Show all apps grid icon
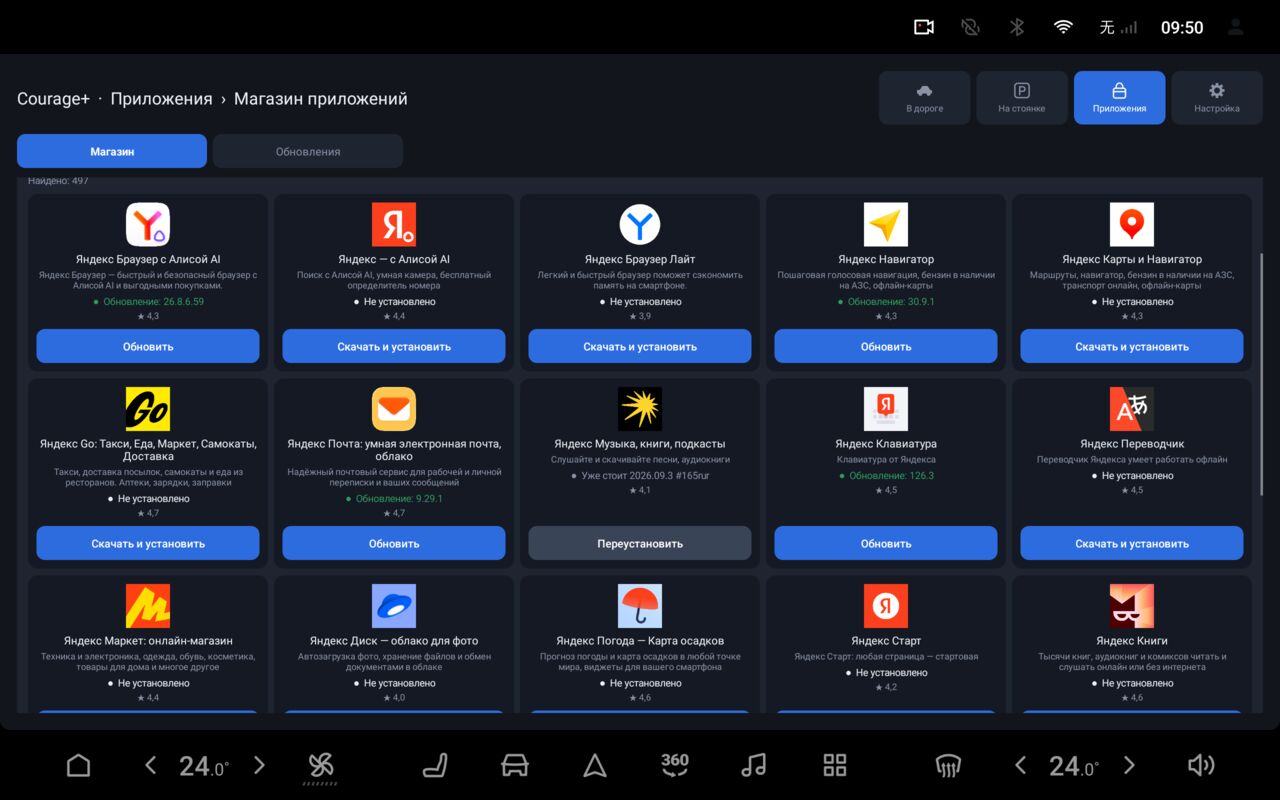The width and height of the screenshot is (1280, 800). pos(835,766)
